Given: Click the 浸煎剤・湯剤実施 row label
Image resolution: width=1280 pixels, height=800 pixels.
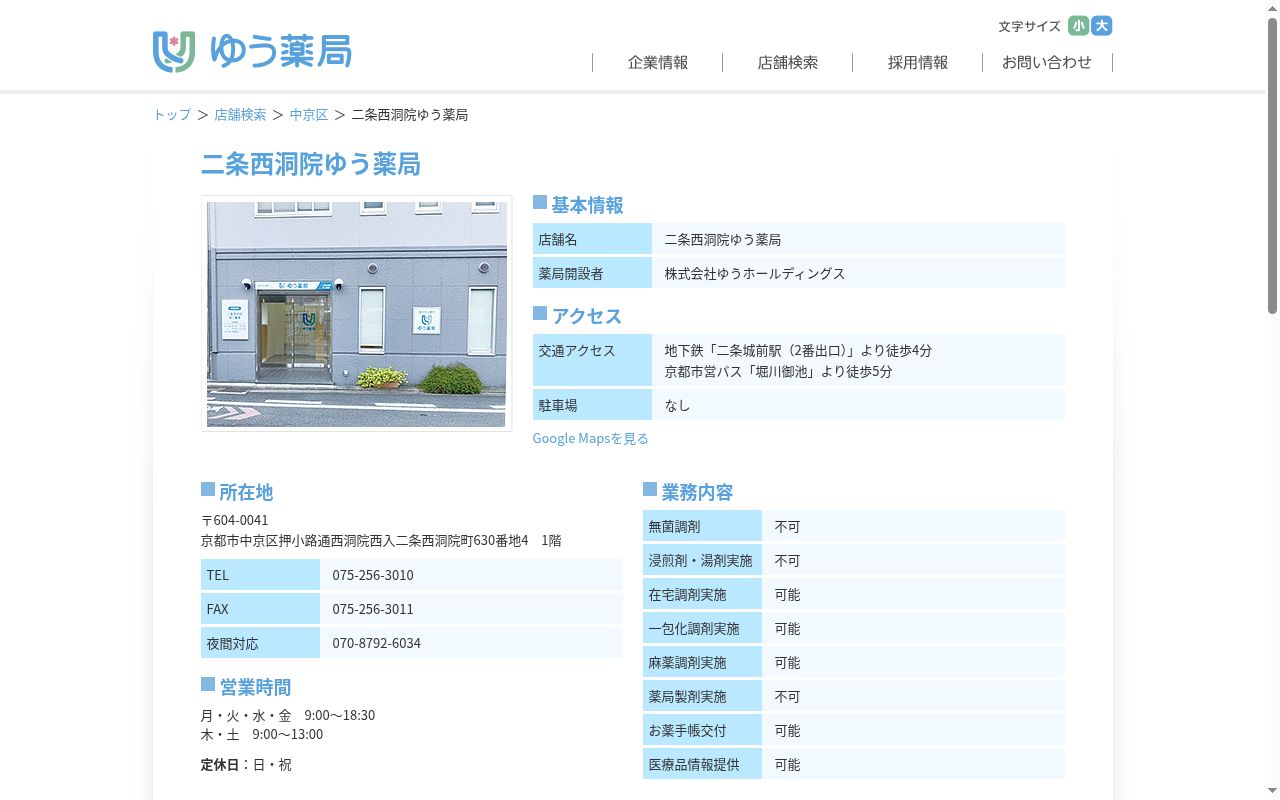Looking at the screenshot, I should point(702,560).
